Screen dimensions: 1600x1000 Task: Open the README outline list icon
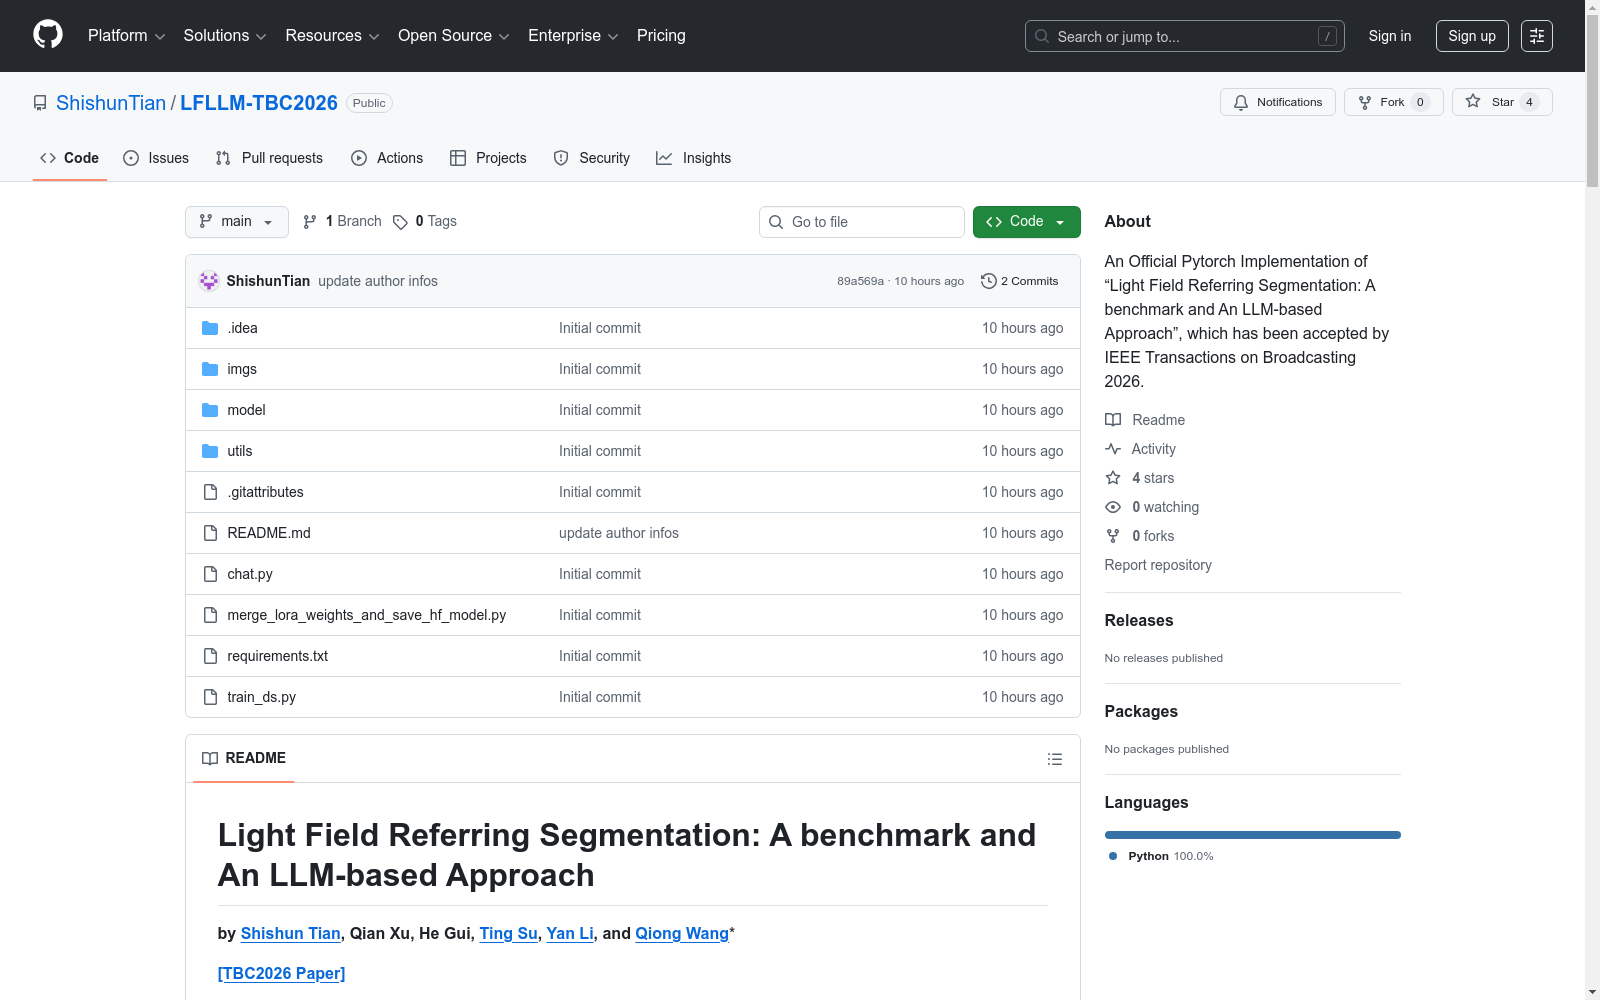coord(1054,759)
